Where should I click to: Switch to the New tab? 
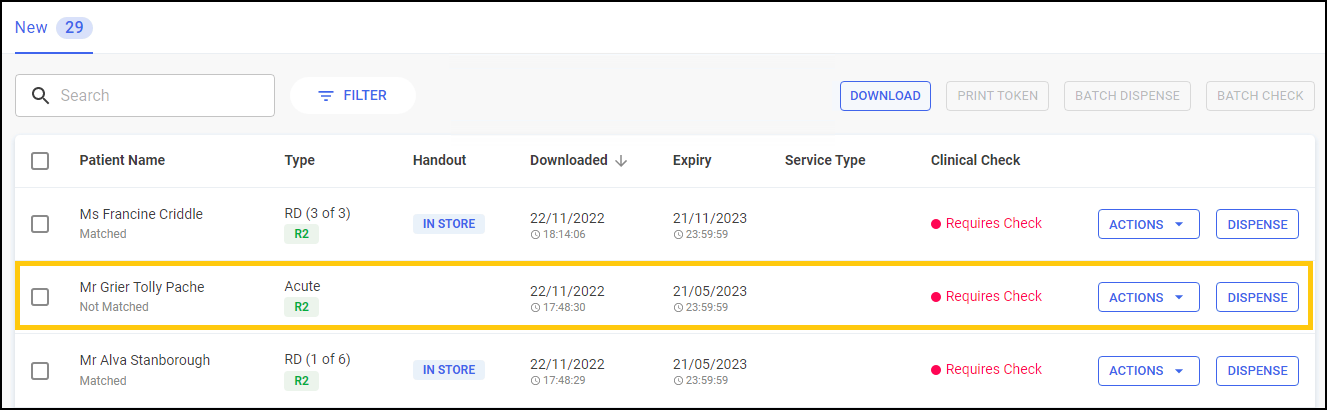pyautogui.click(x=31, y=27)
